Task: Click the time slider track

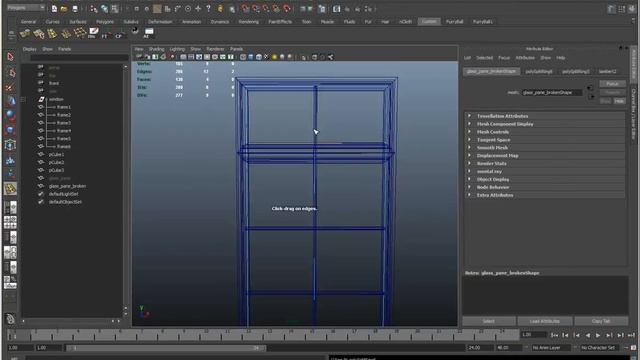Action: [x=263, y=336]
